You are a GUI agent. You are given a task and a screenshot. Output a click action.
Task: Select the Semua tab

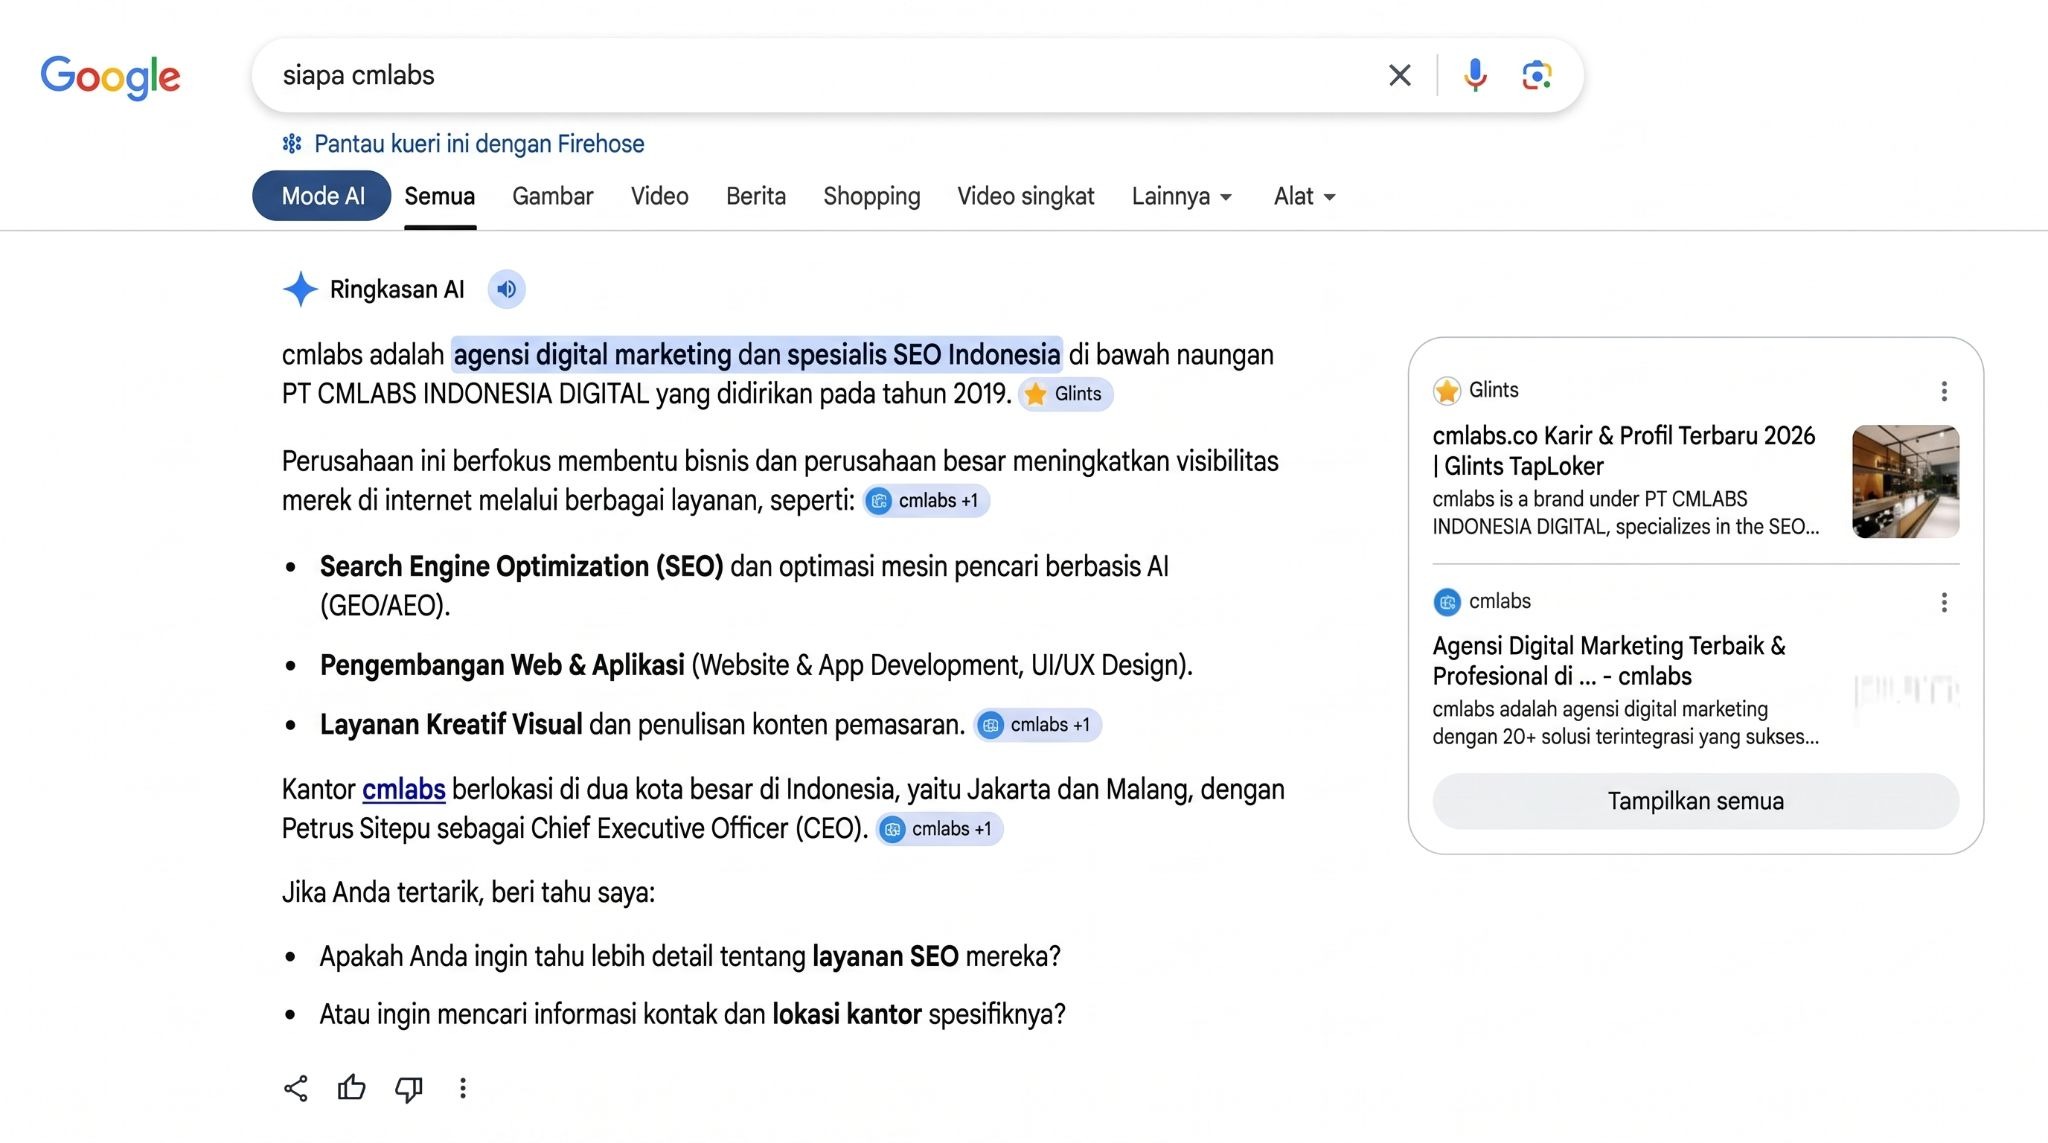pyautogui.click(x=439, y=196)
